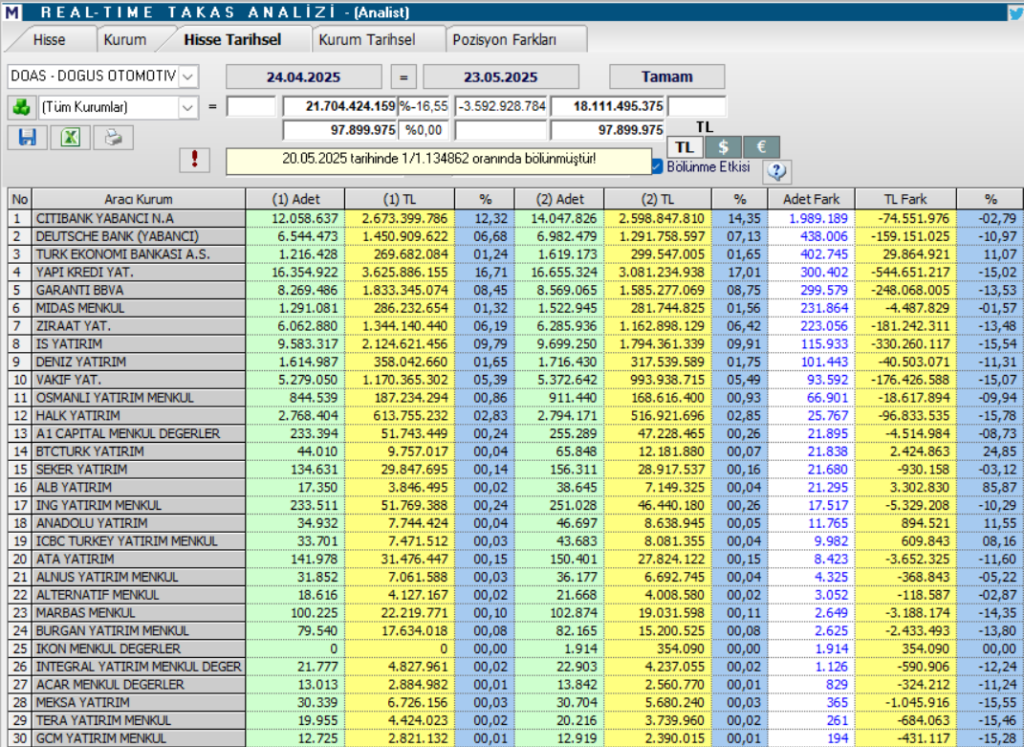Click the Twitter bird icon
1024x747 pixels.
pyautogui.click(x=1014, y=12)
